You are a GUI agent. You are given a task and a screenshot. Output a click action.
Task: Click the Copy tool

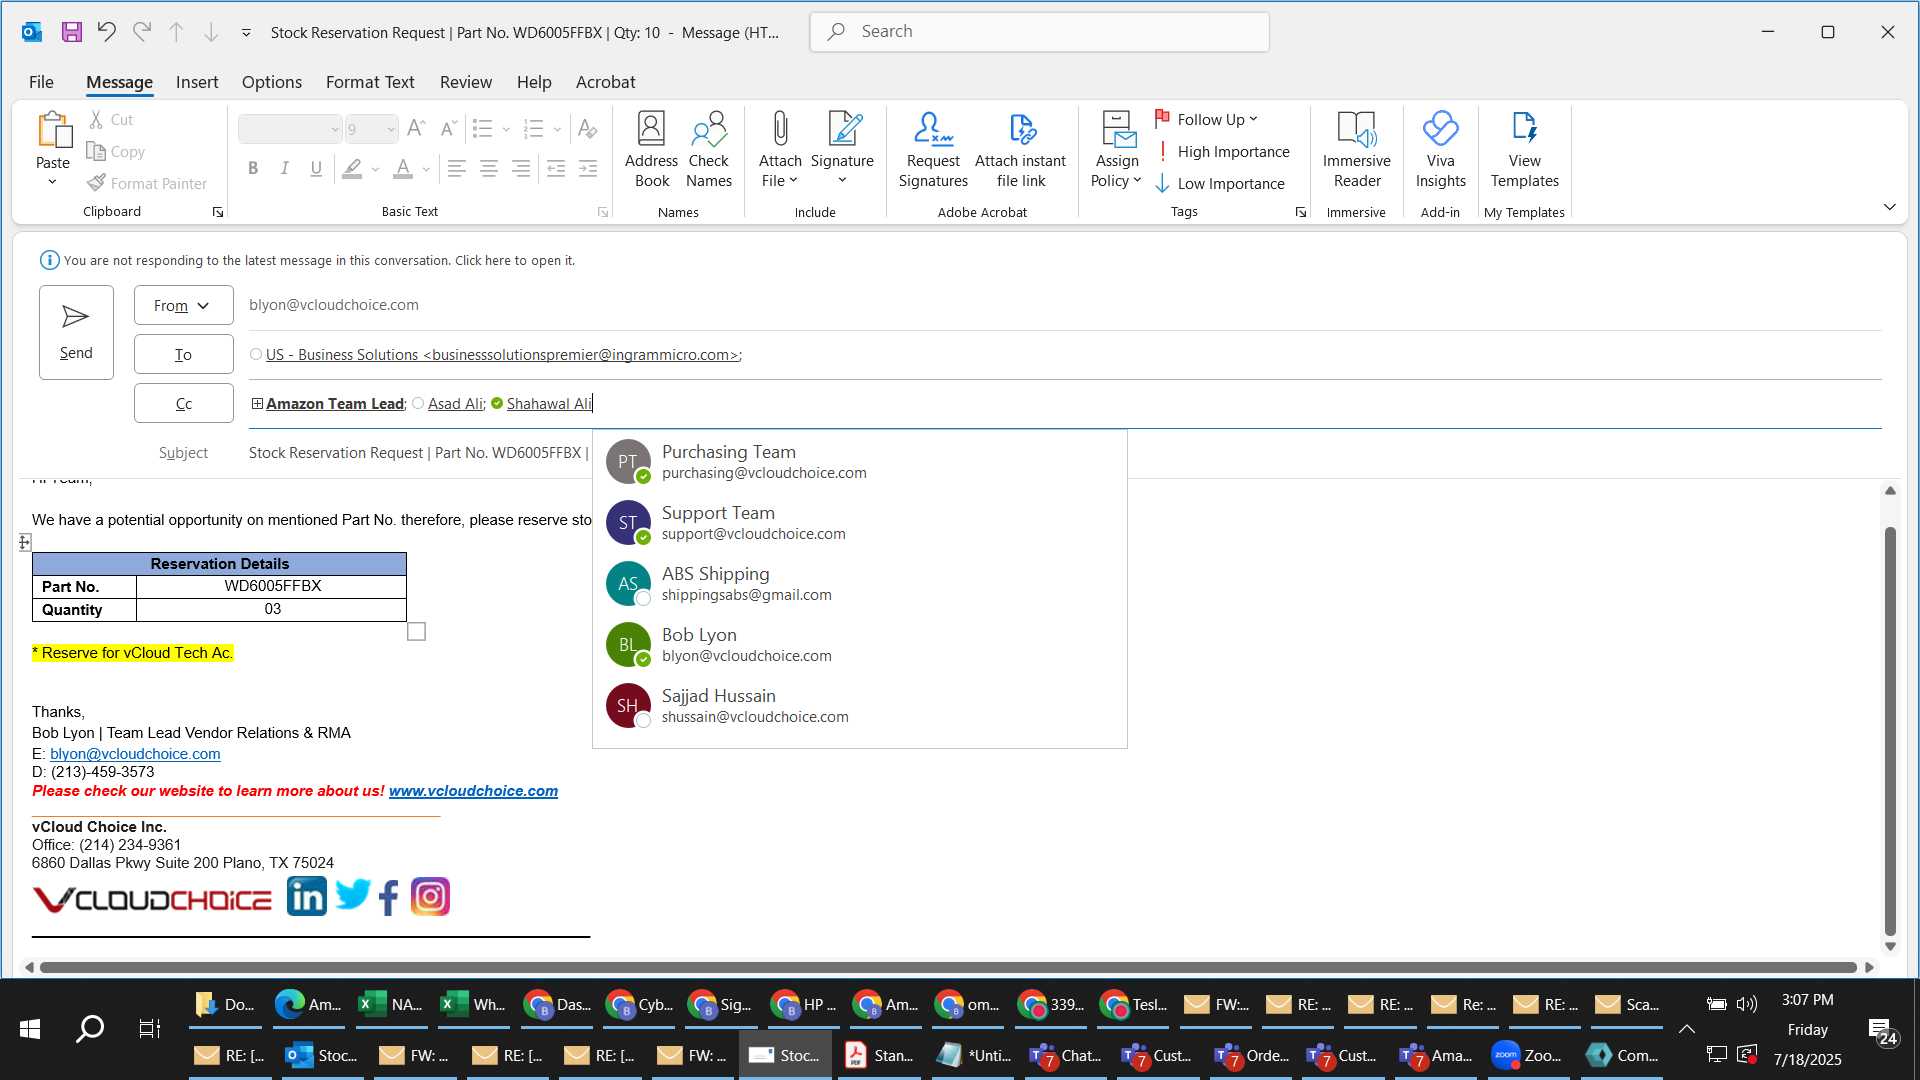[116, 151]
